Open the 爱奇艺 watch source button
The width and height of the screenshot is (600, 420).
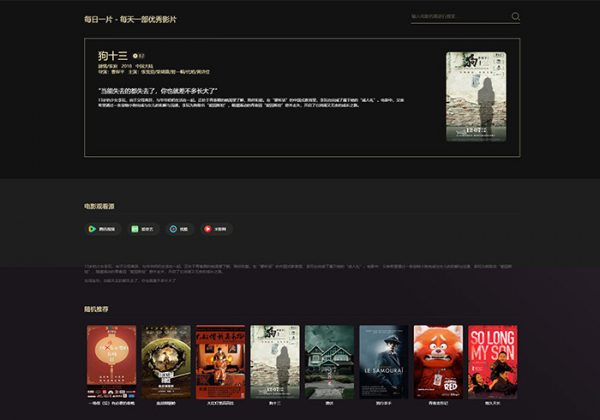tap(144, 229)
